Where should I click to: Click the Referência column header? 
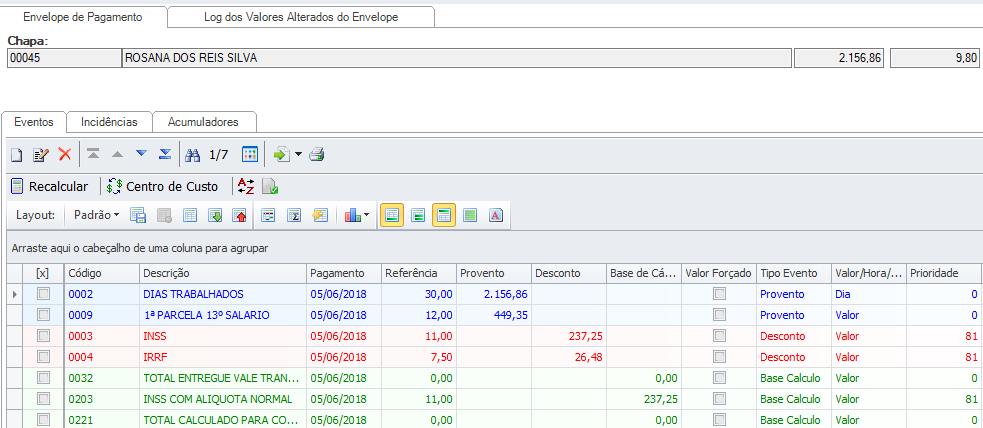click(419, 273)
